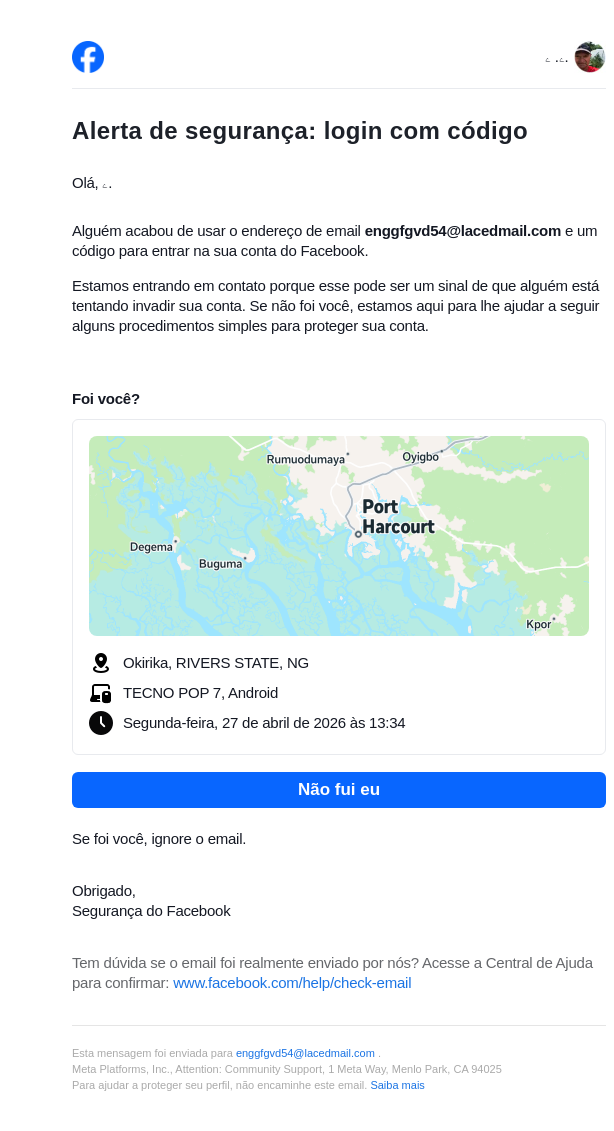Click the device lock icon
This screenshot has width=614, height=1131.
click(101, 693)
